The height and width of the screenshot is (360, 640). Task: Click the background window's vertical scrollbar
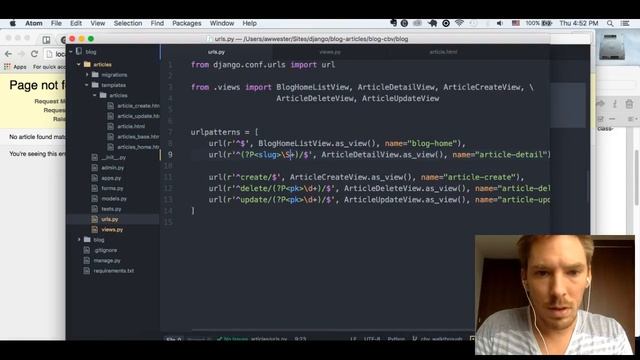coord(637,178)
